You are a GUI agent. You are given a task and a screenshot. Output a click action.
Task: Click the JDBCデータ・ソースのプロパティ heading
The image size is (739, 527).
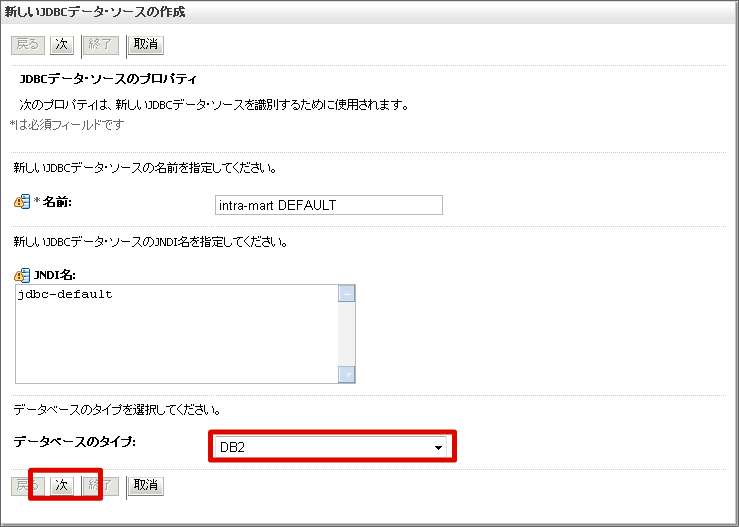coord(108,79)
